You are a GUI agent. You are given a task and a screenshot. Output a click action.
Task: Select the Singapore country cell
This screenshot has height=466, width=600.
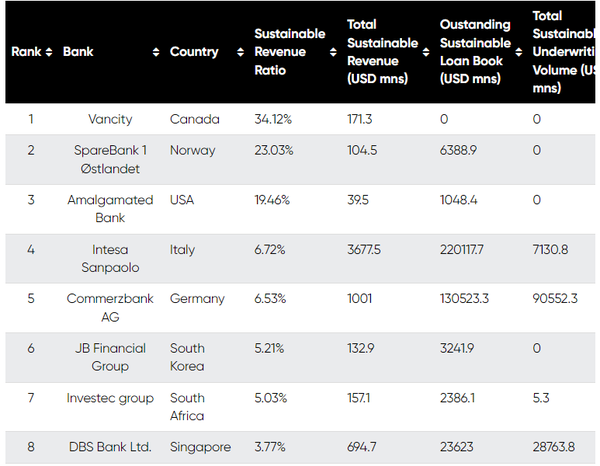click(x=200, y=447)
